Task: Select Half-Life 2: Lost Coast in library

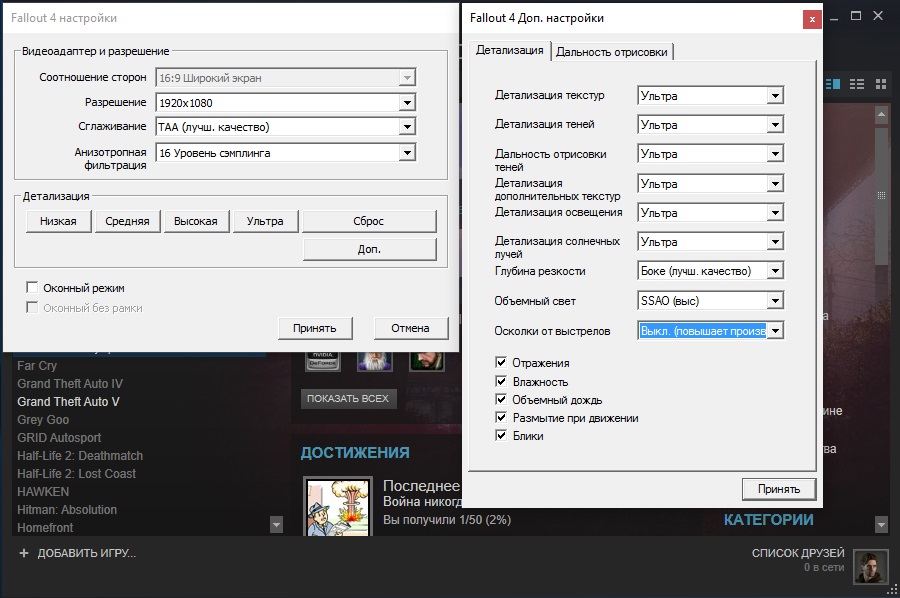Action: pyautogui.click(x=76, y=473)
